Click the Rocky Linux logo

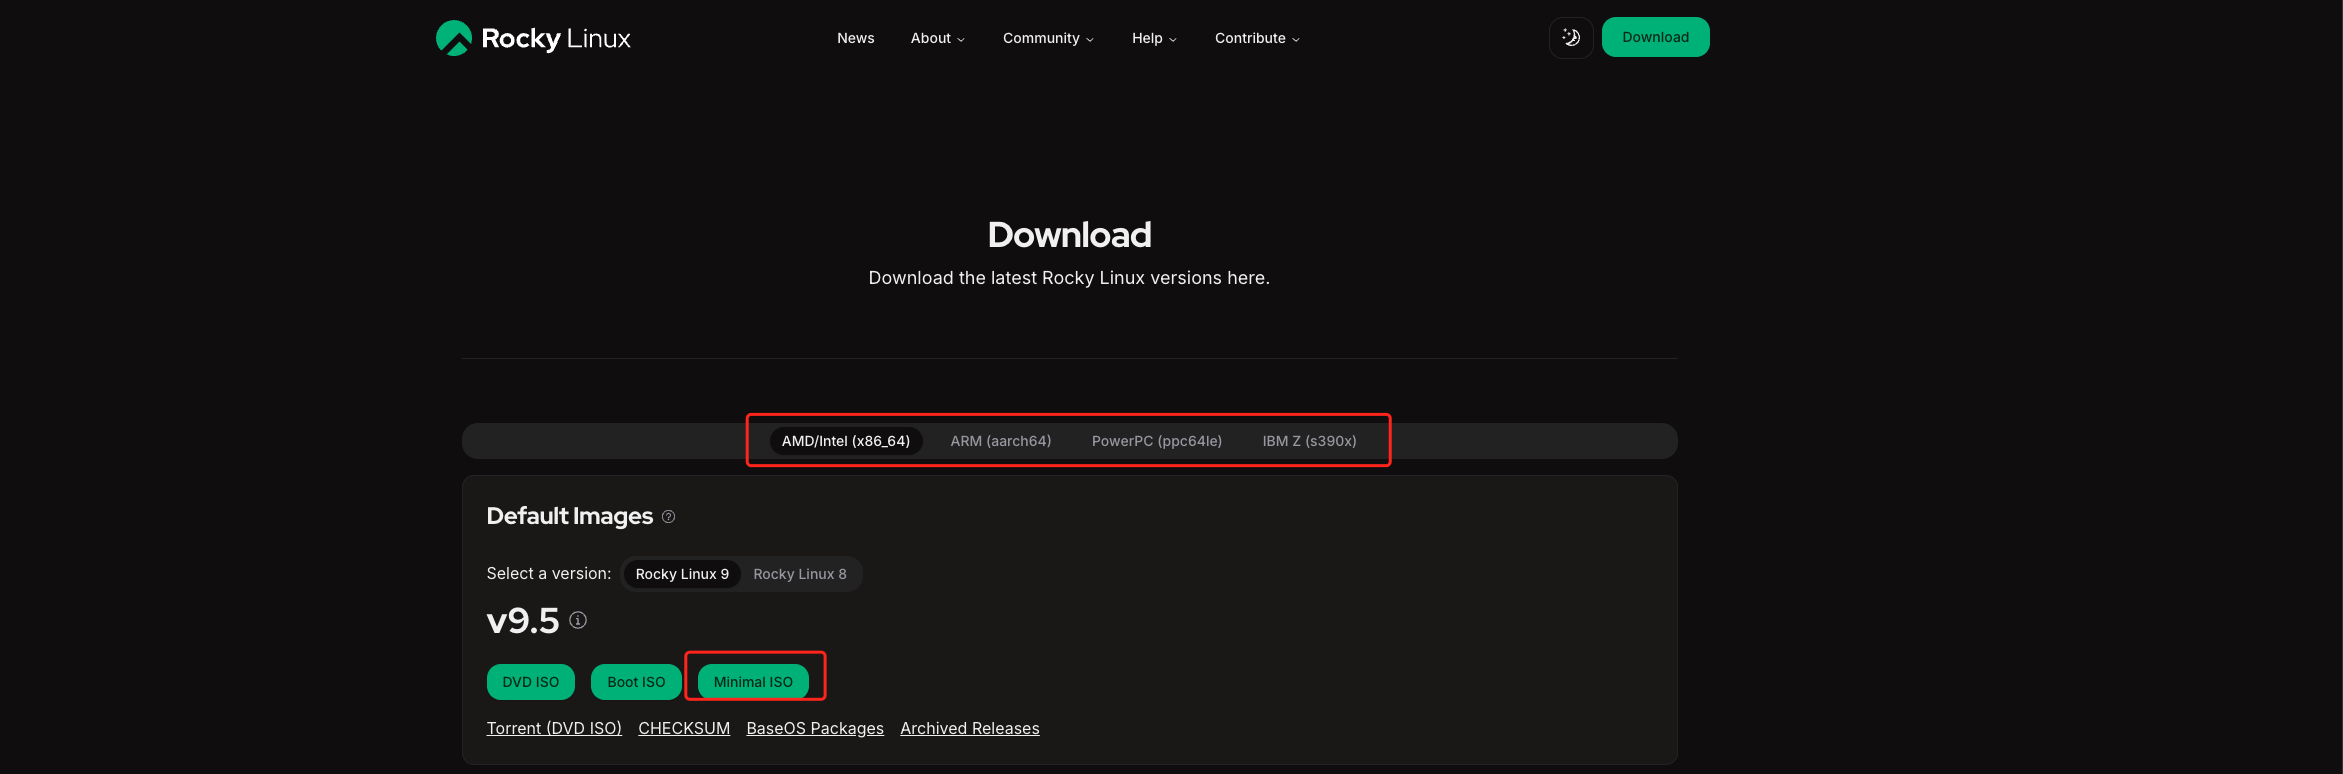[533, 38]
